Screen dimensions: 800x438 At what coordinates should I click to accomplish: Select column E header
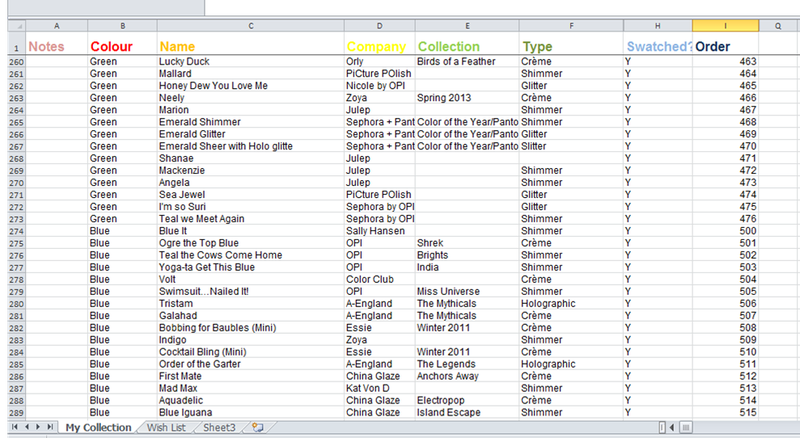coord(467,26)
